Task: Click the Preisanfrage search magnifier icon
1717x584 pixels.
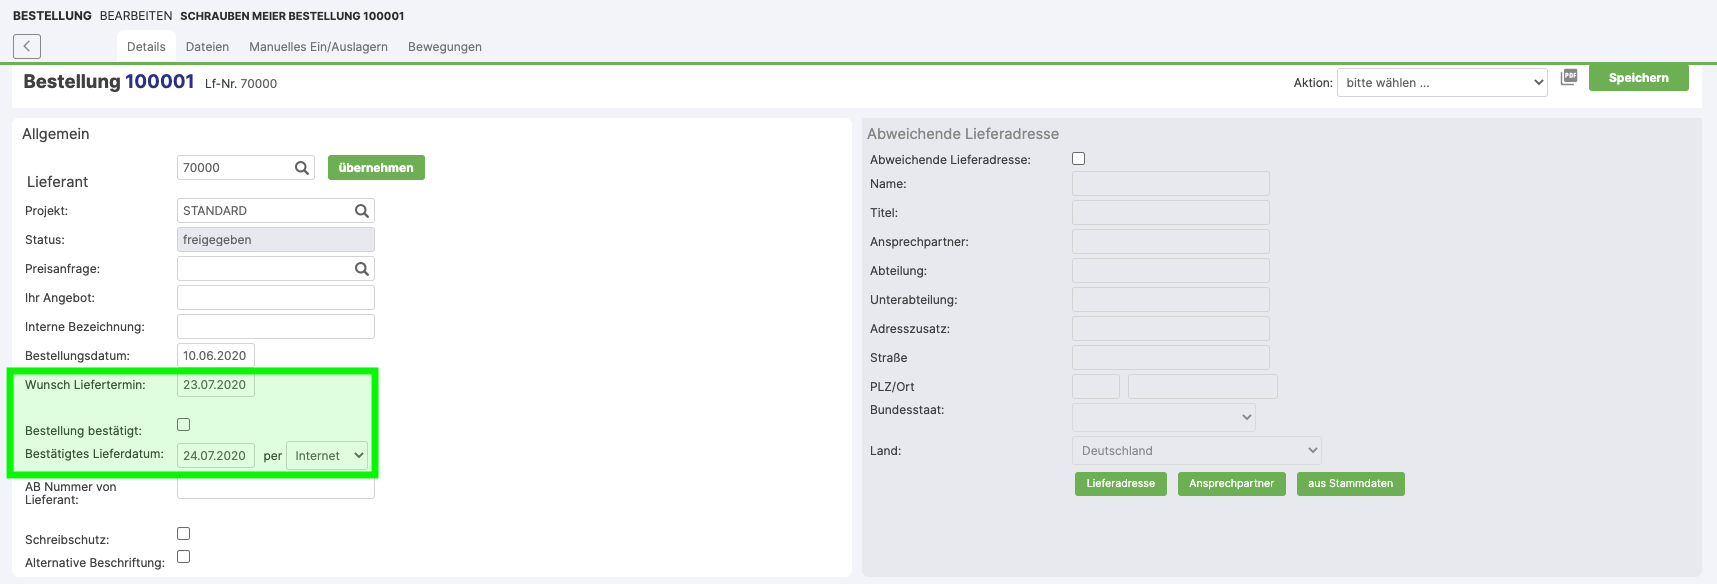Action: coord(361,269)
